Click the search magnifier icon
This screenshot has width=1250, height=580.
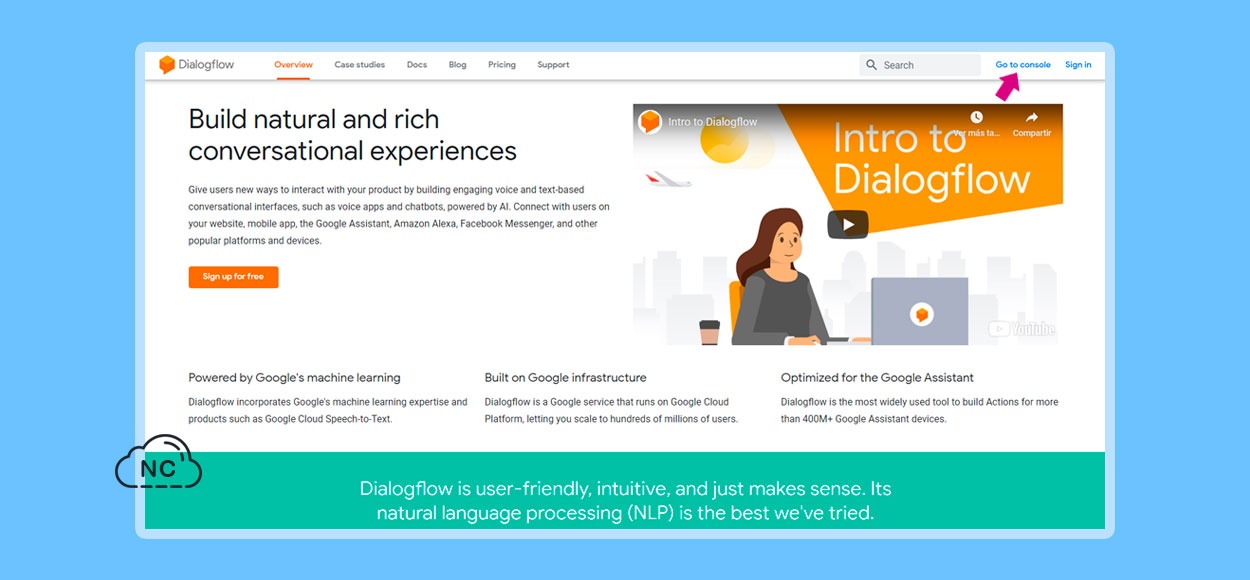(x=872, y=65)
